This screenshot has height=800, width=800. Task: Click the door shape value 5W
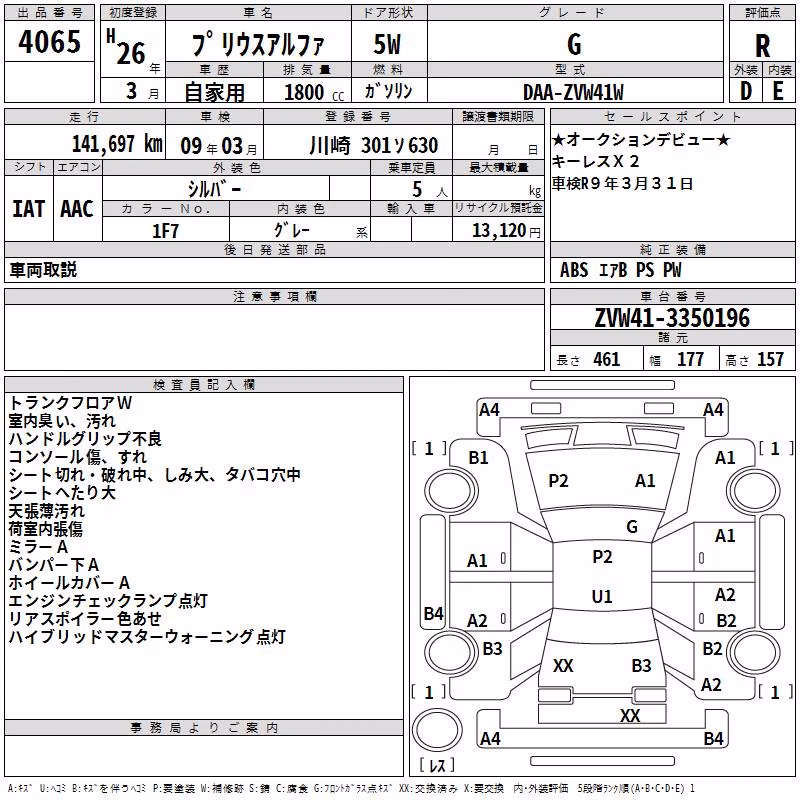[x=388, y=44]
